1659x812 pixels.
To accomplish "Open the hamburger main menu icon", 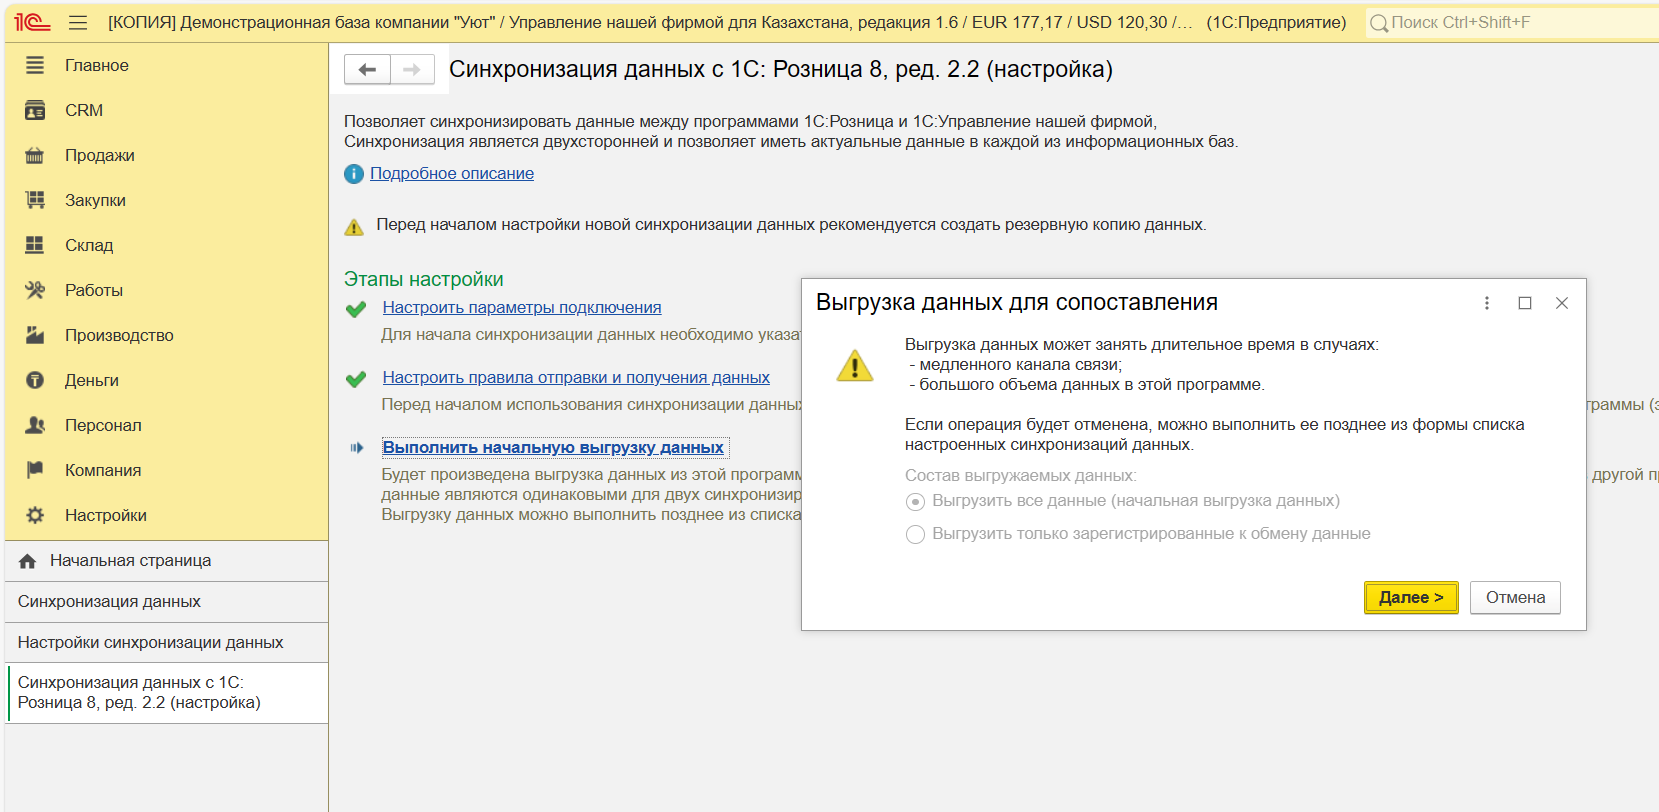I will pyautogui.click(x=78, y=22).
